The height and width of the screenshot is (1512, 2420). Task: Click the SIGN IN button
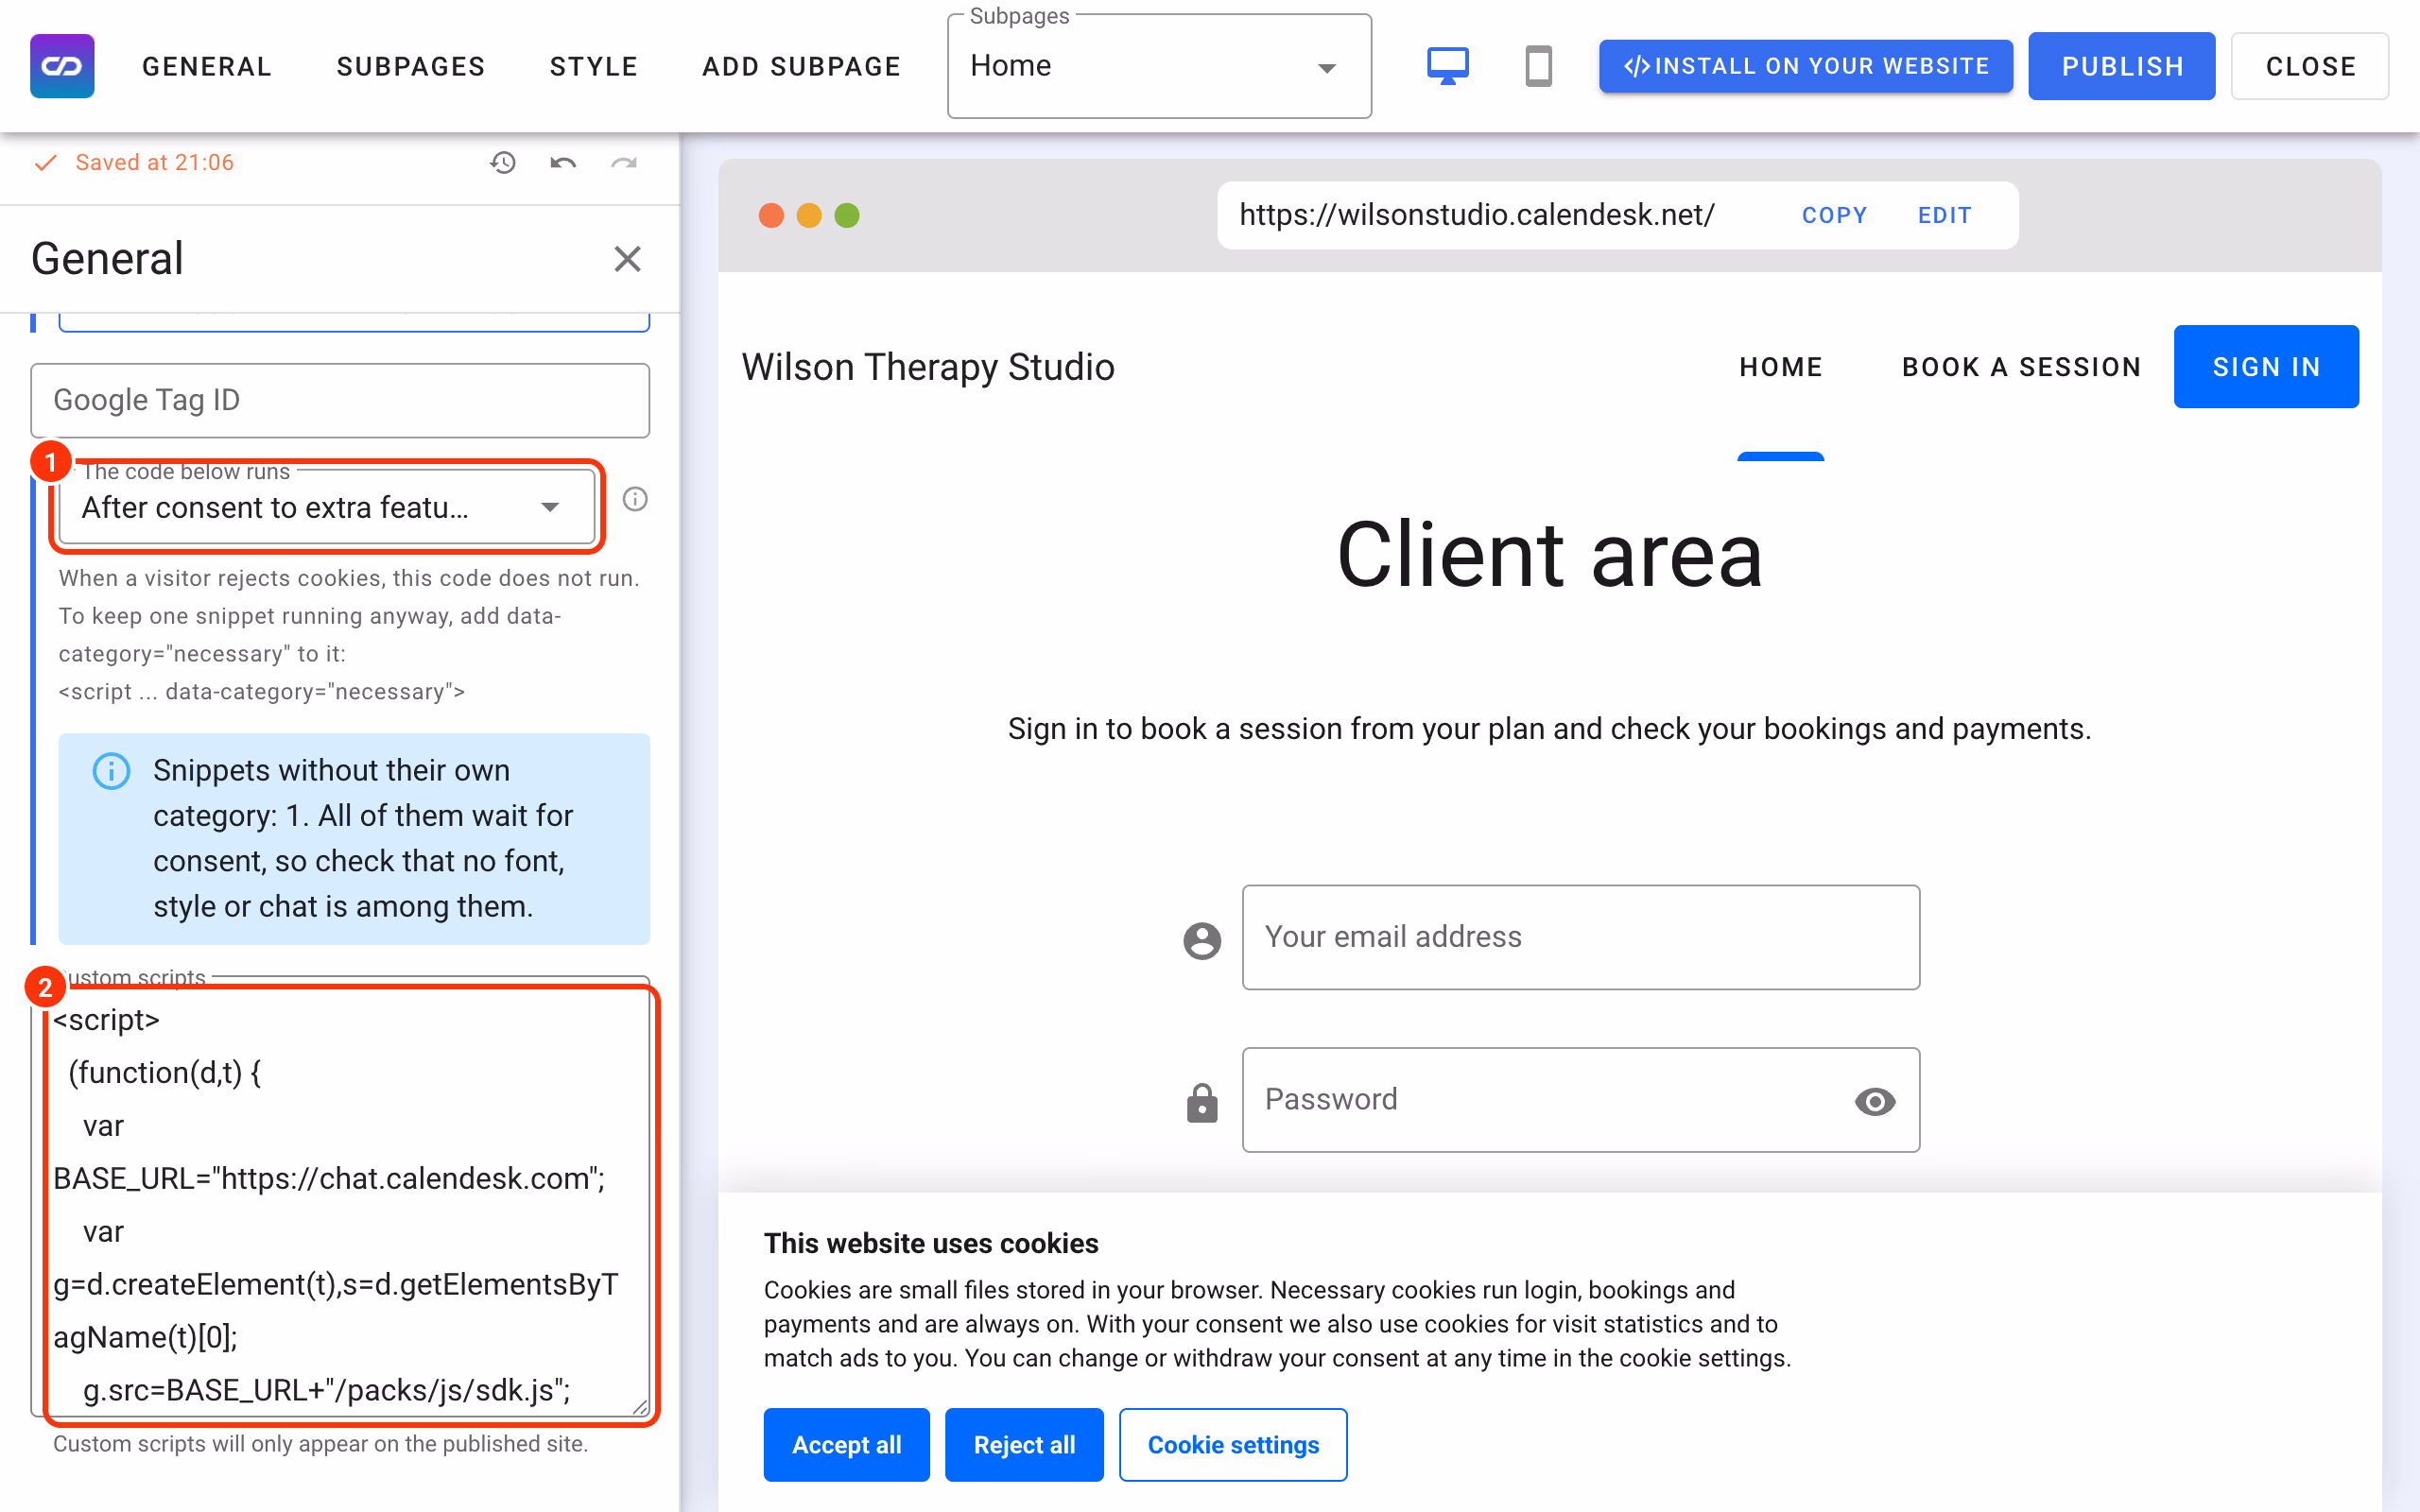[x=2266, y=367]
